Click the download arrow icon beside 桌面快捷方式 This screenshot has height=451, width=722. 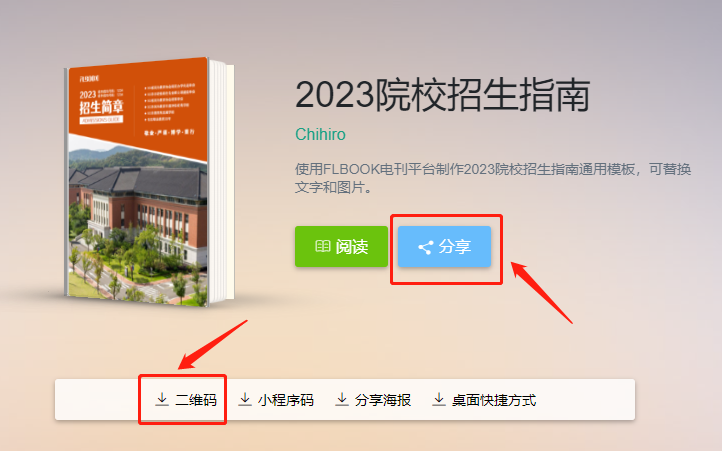(439, 399)
